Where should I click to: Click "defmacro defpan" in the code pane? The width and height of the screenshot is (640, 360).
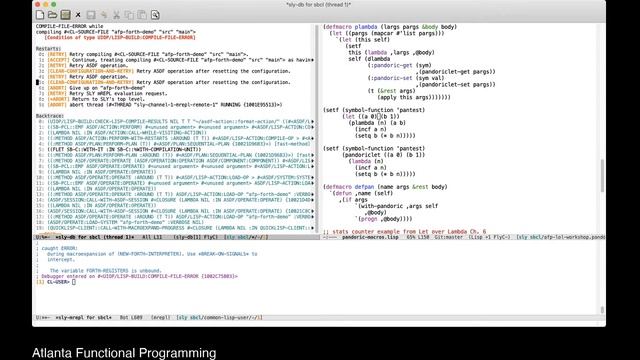coord(350,187)
